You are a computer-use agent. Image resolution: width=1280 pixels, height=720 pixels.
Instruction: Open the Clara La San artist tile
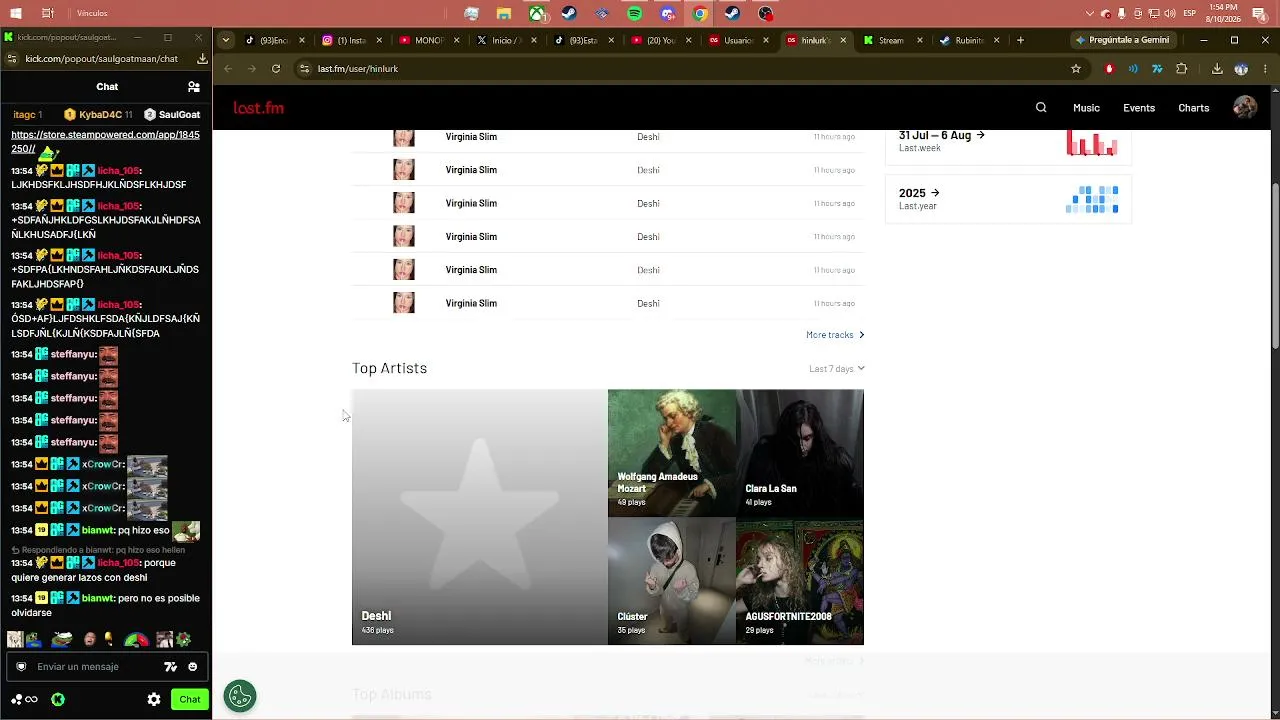coord(800,453)
